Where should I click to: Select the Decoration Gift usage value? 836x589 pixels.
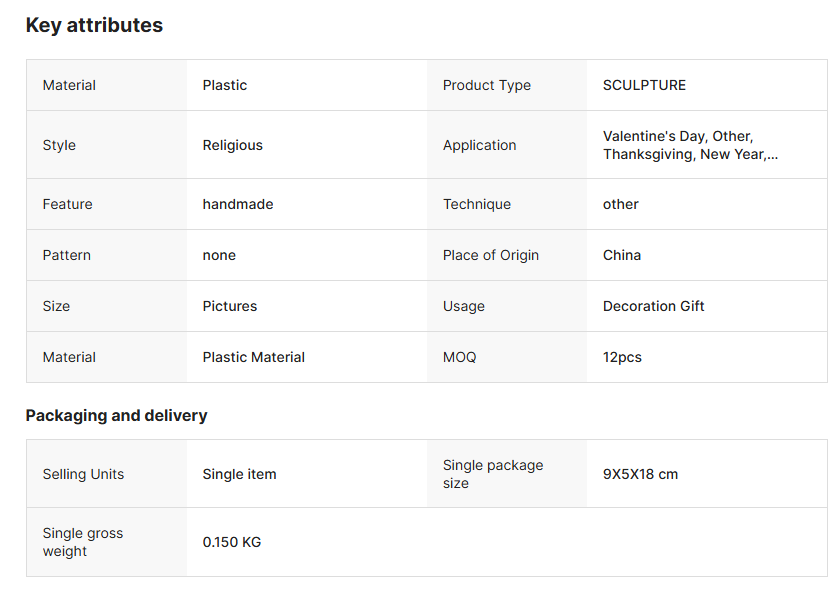[x=653, y=306]
